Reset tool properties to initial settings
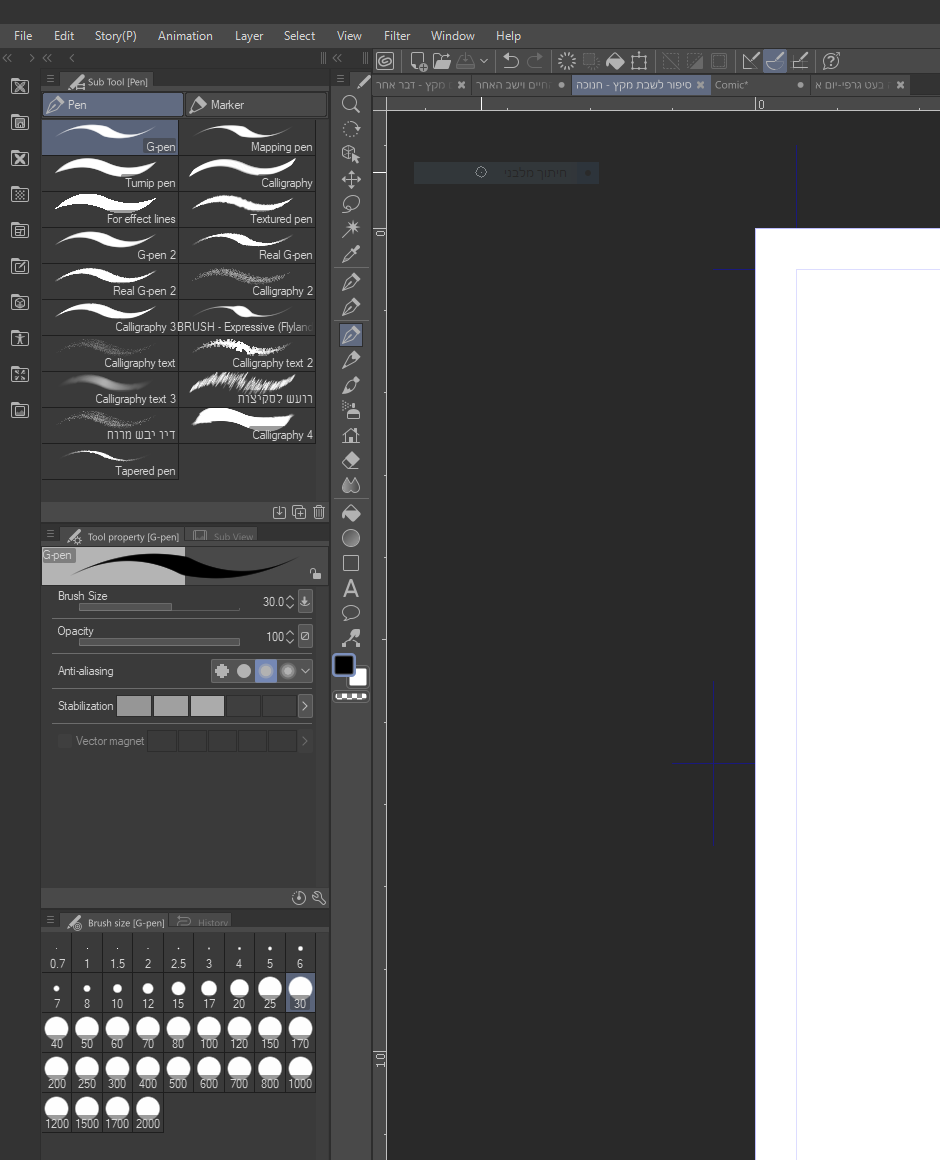This screenshot has width=940, height=1160. click(x=299, y=898)
